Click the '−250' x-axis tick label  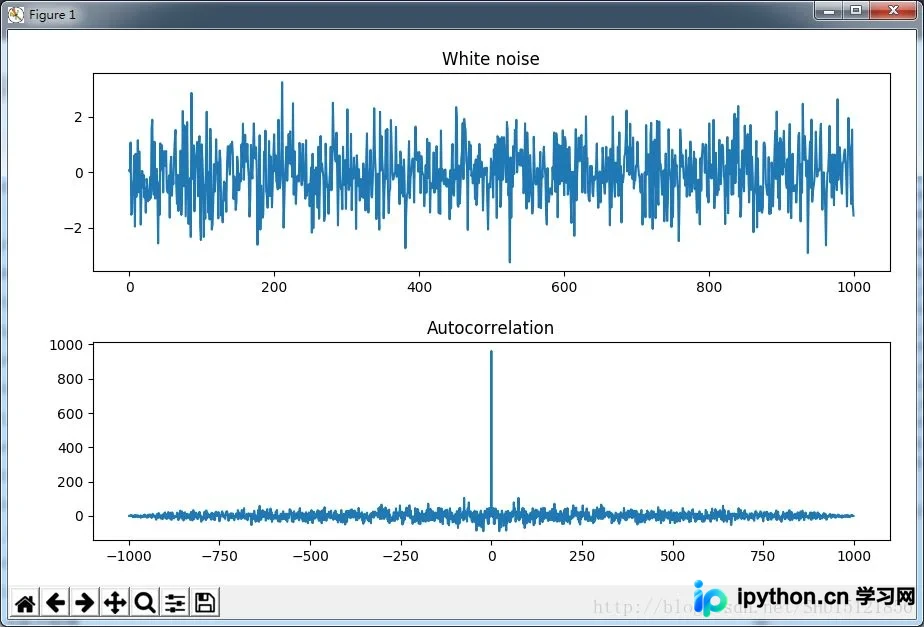401,556
